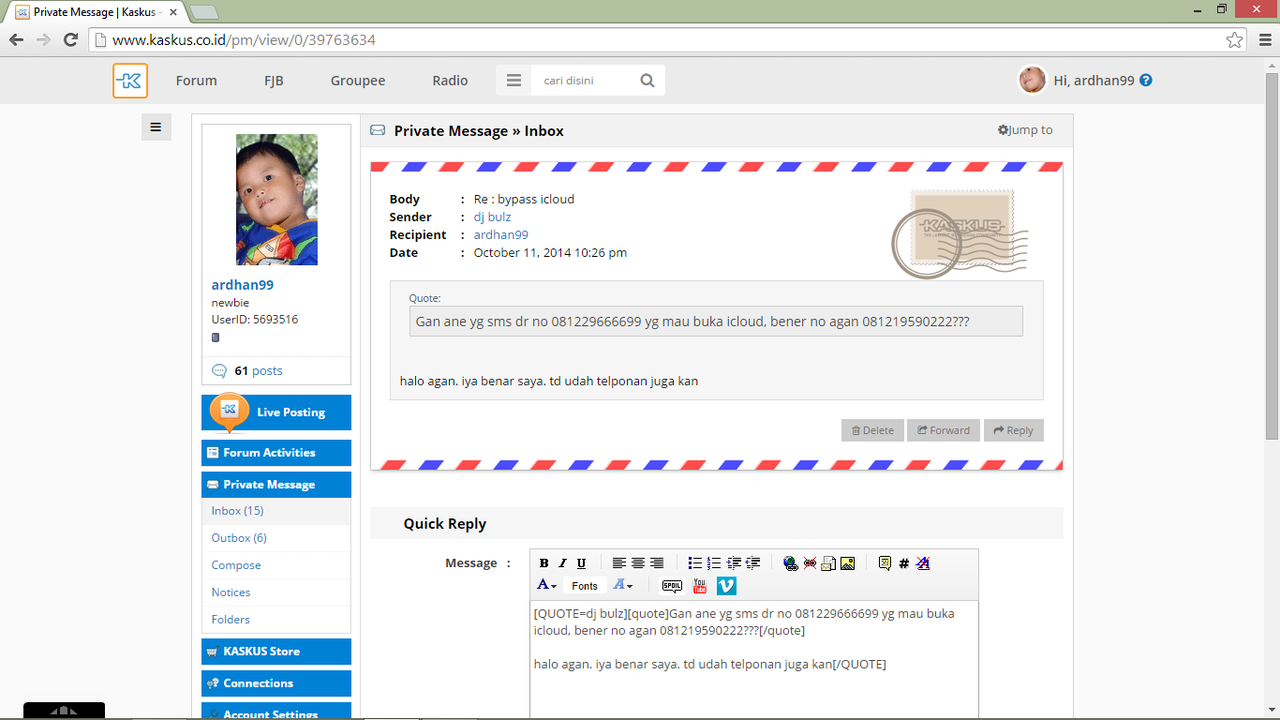This screenshot has width=1280, height=720.
Task: Open the Jump to menu
Action: coord(1025,130)
